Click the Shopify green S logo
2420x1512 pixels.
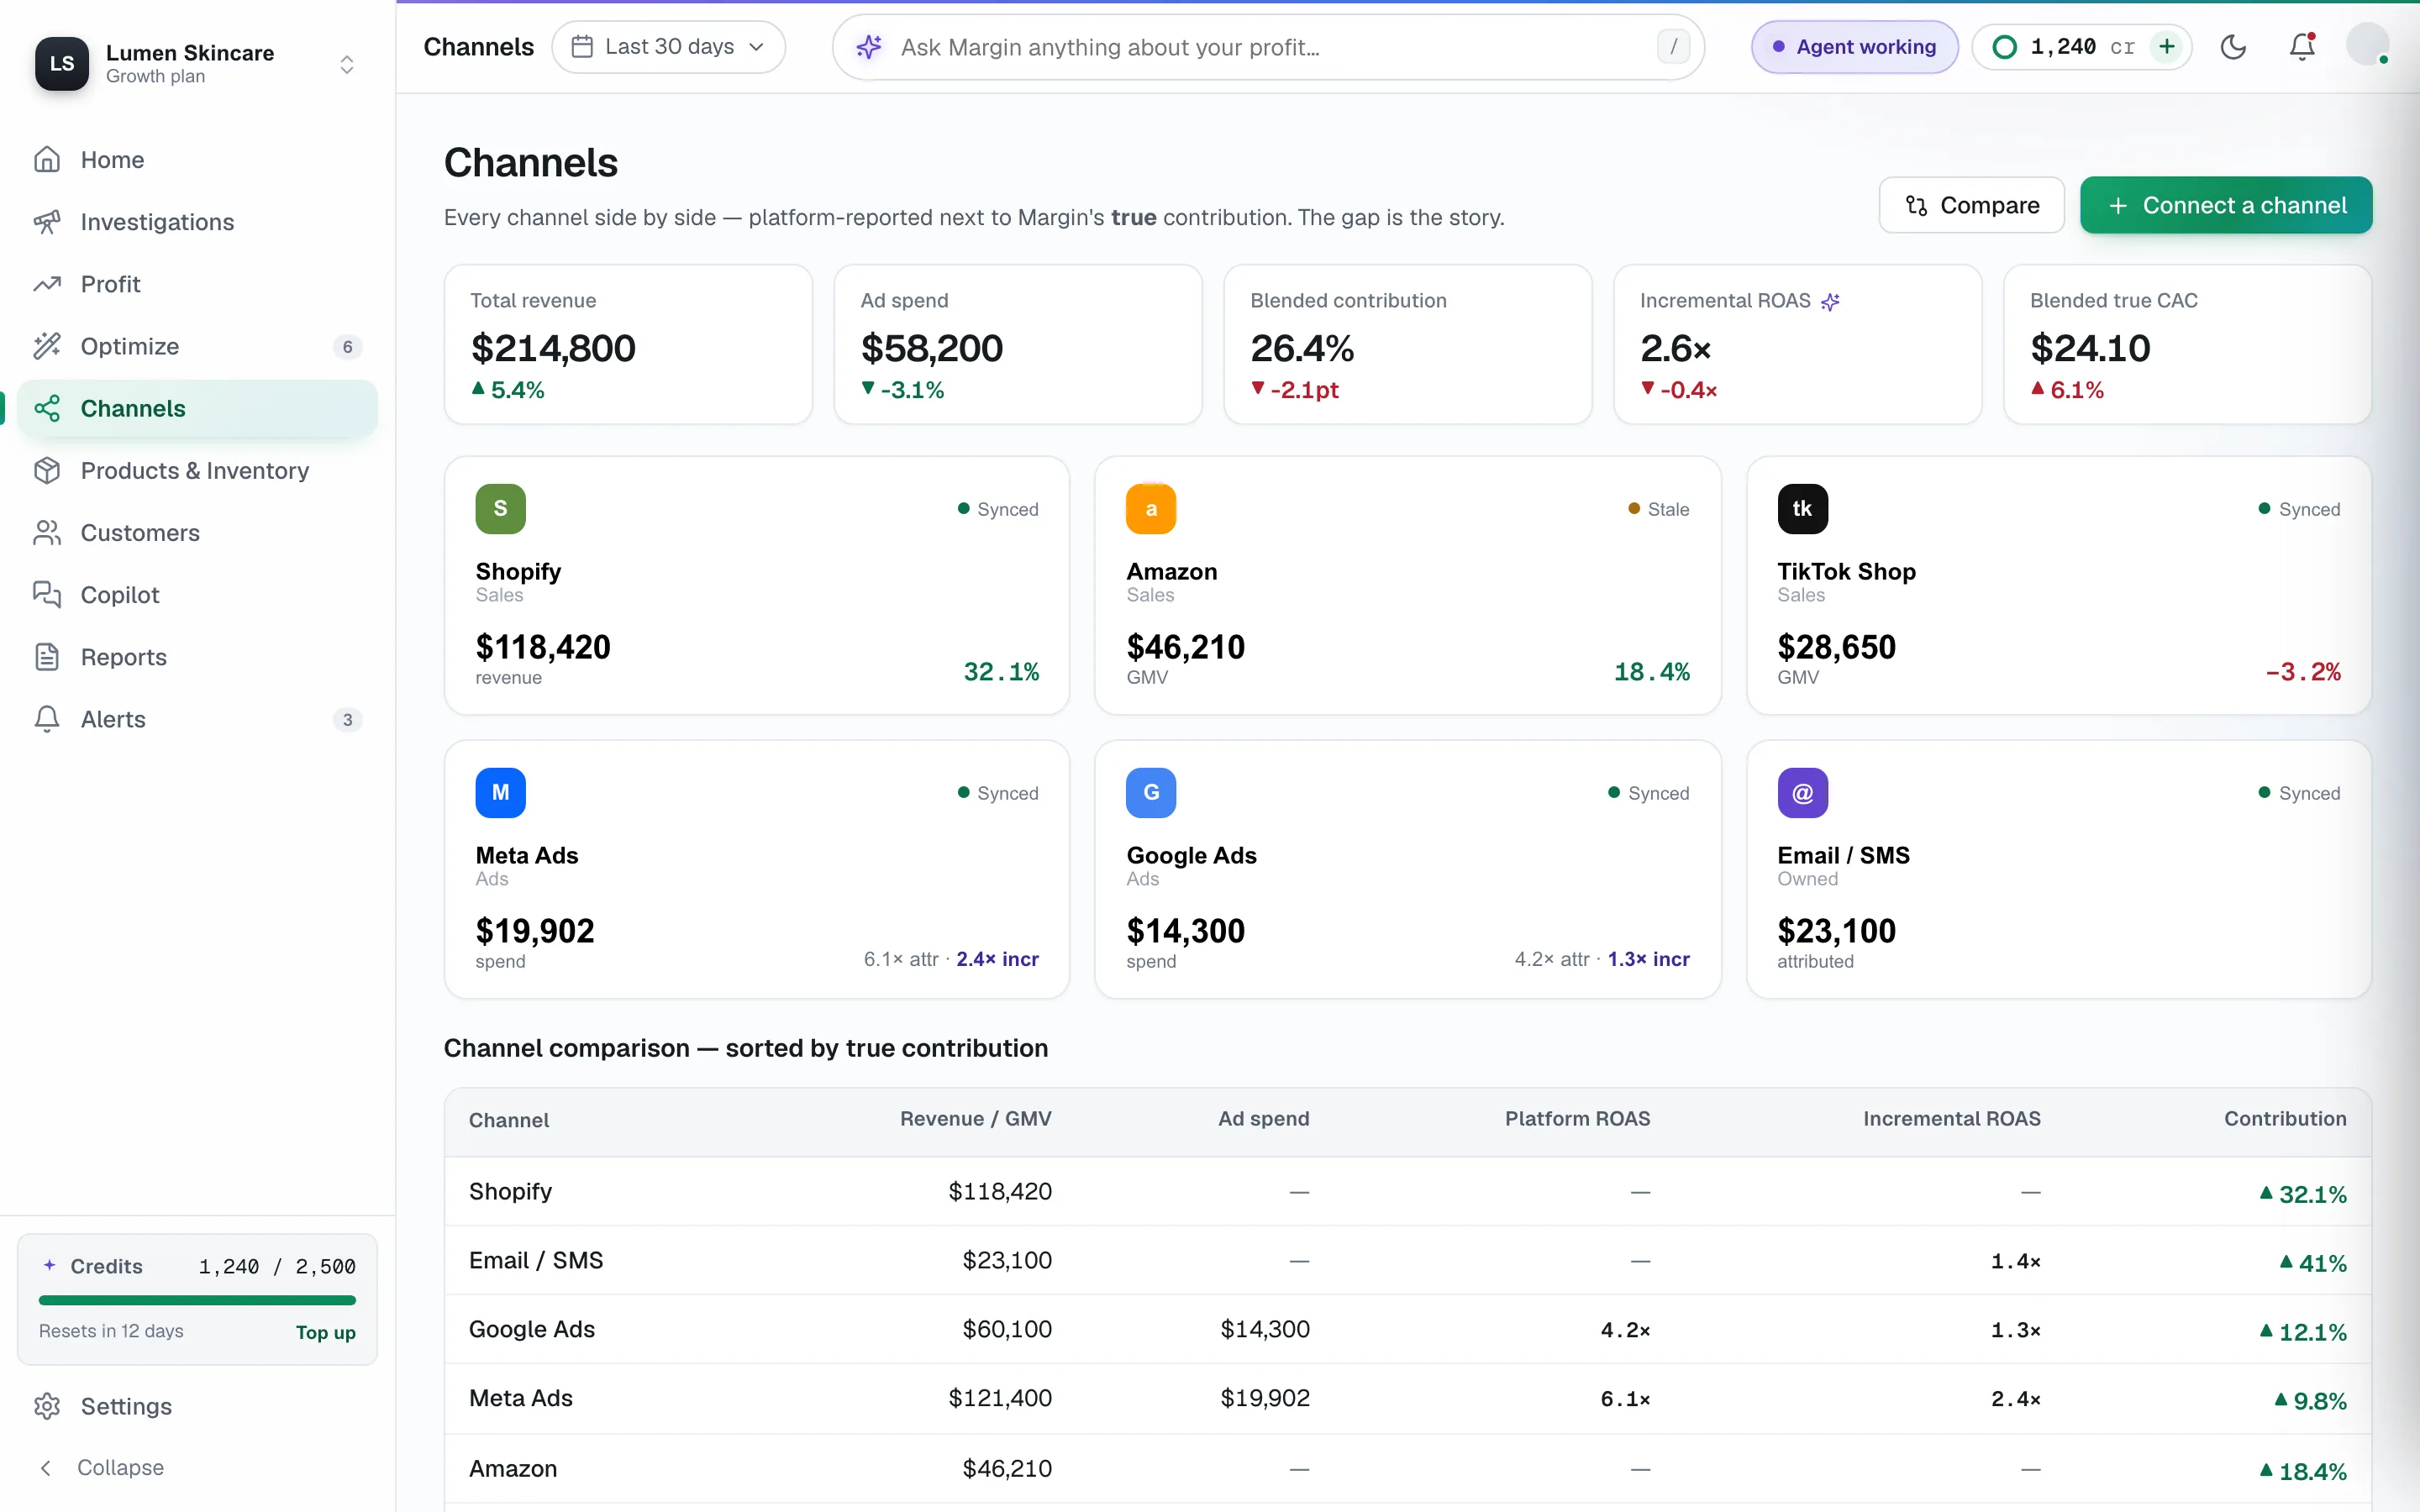500,509
